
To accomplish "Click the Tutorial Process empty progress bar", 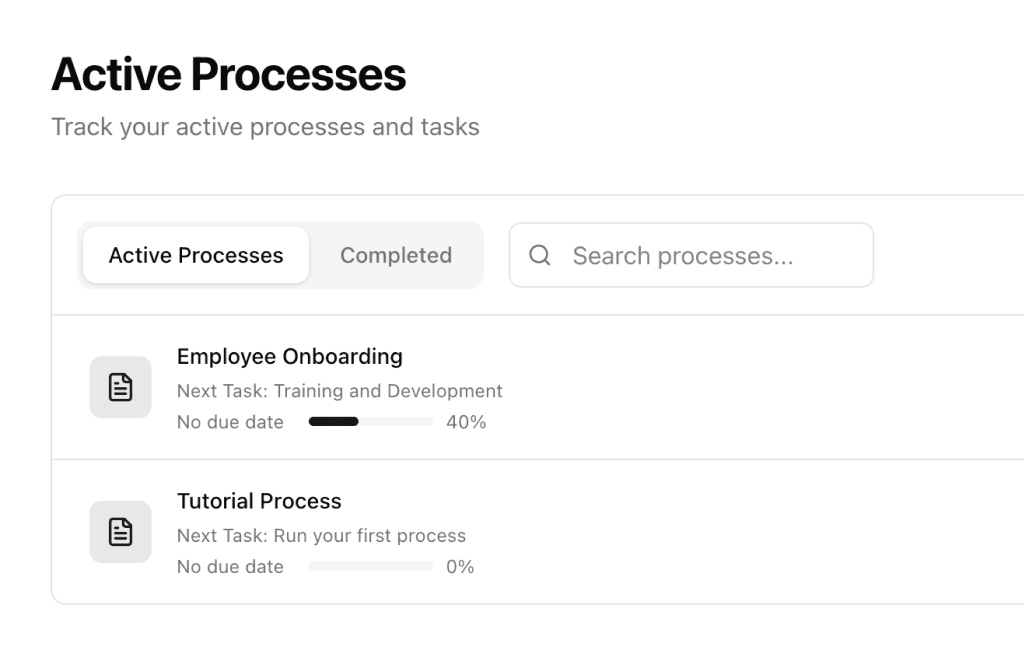I will point(370,566).
